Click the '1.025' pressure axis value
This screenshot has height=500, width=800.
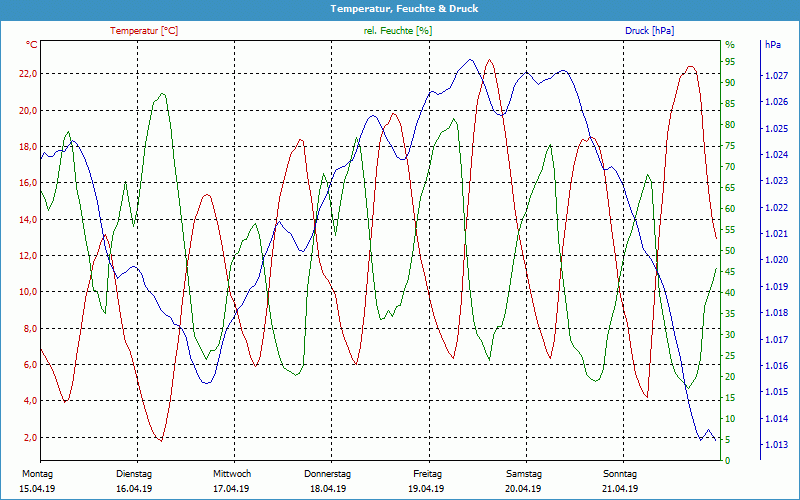coord(776,129)
